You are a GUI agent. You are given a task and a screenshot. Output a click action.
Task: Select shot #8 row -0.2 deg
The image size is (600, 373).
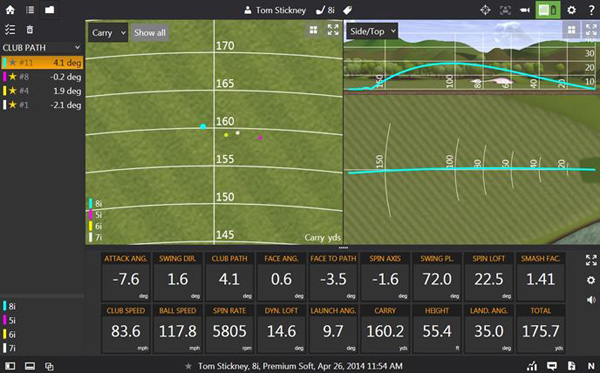click(42, 77)
